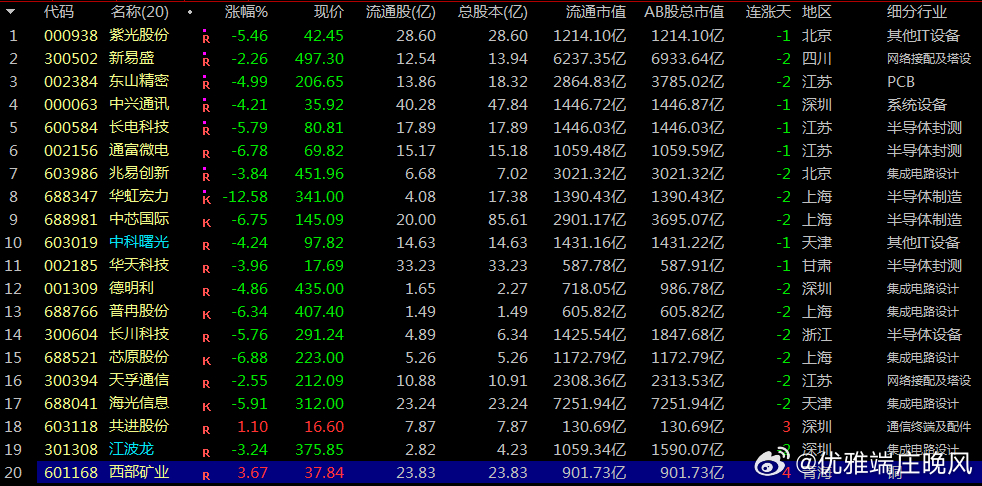Click the R marker icon for 兆易创新
This screenshot has height=486, width=982.
click(x=205, y=177)
